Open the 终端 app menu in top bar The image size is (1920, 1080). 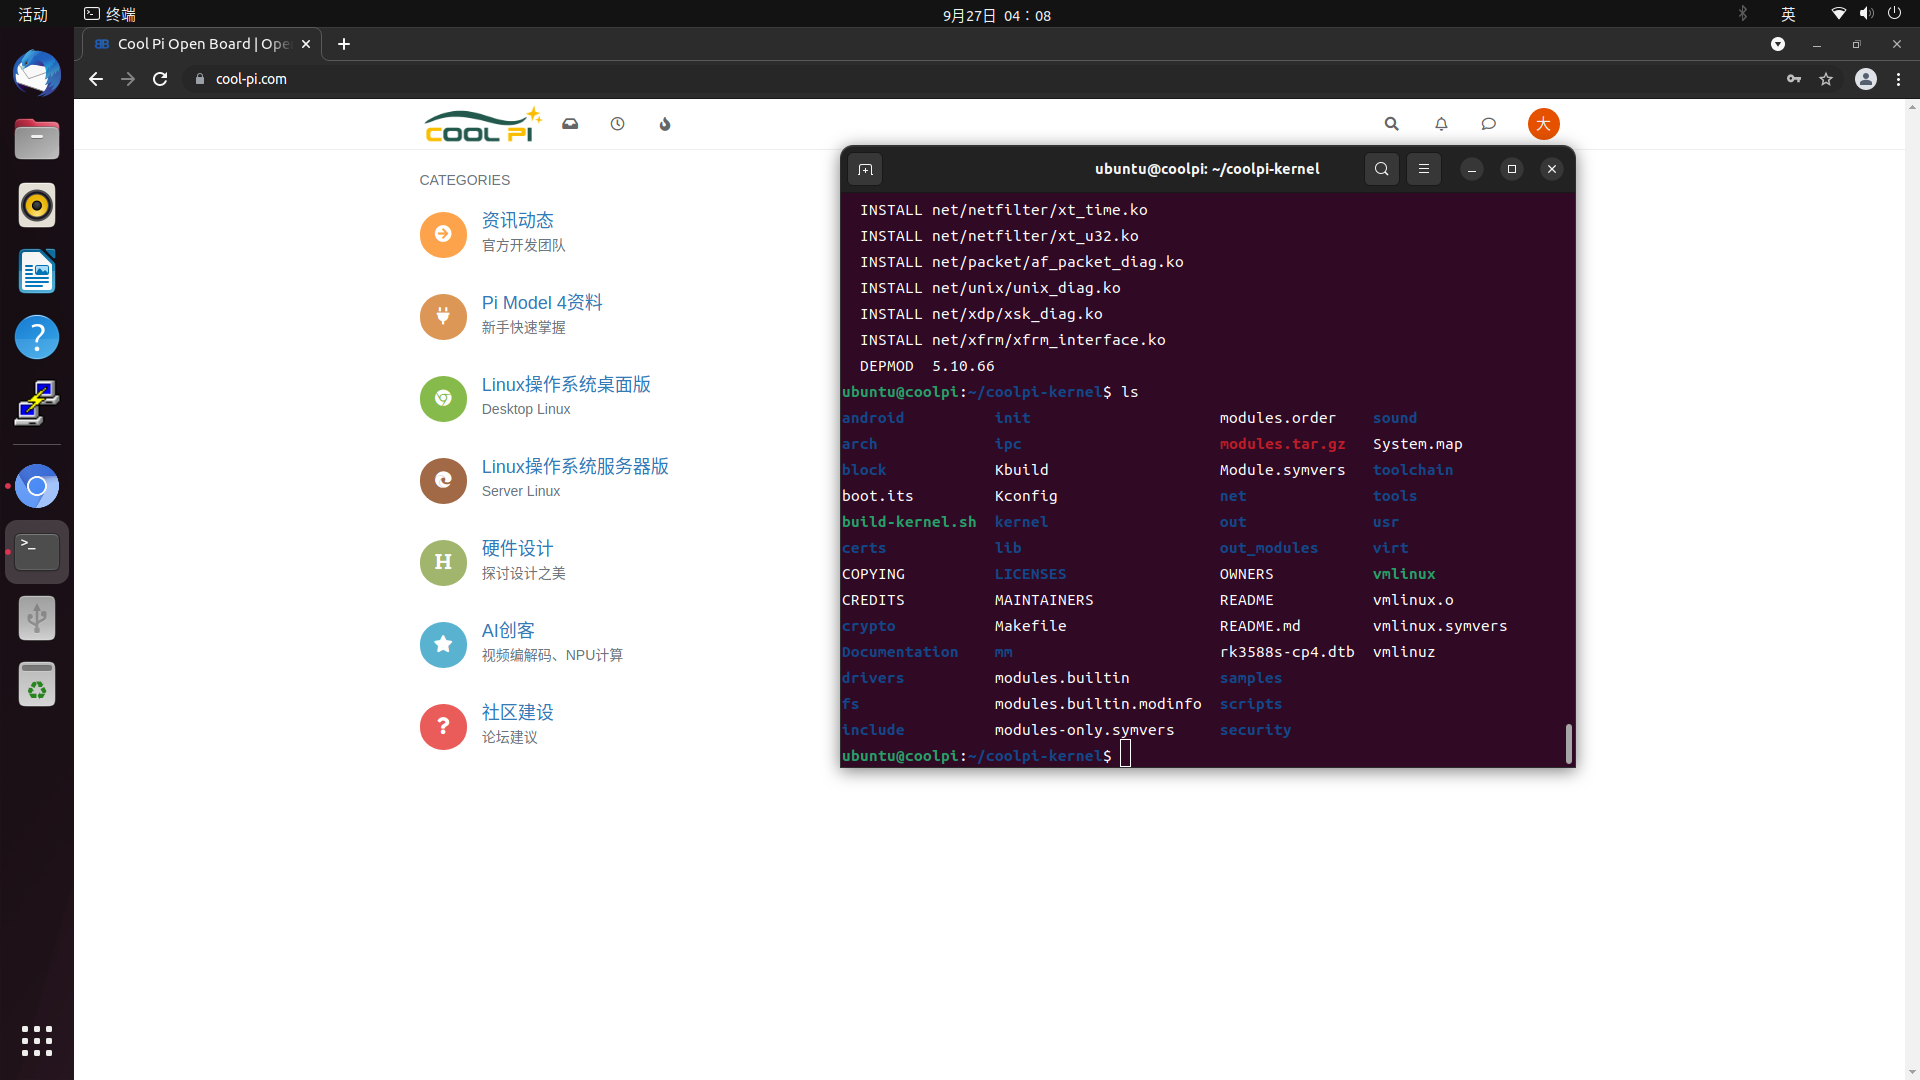(110, 14)
